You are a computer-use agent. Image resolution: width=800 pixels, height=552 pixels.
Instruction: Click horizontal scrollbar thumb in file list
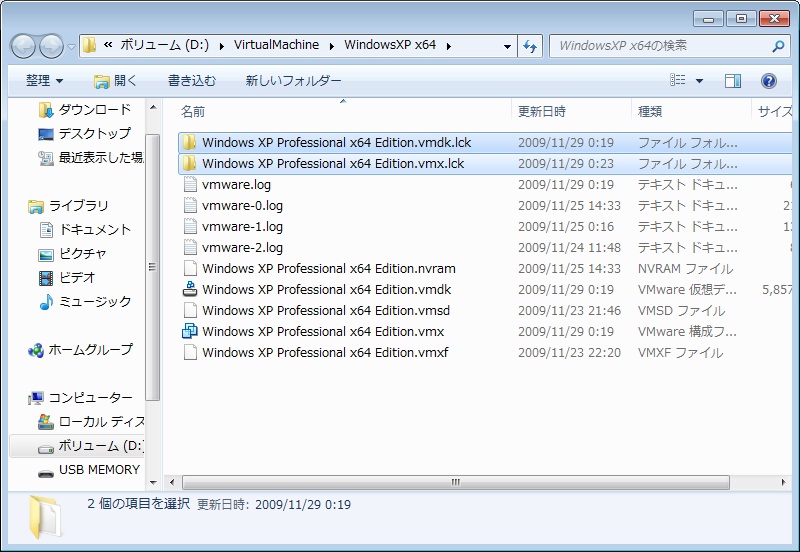pyautogui.click(x=456, y=482)
